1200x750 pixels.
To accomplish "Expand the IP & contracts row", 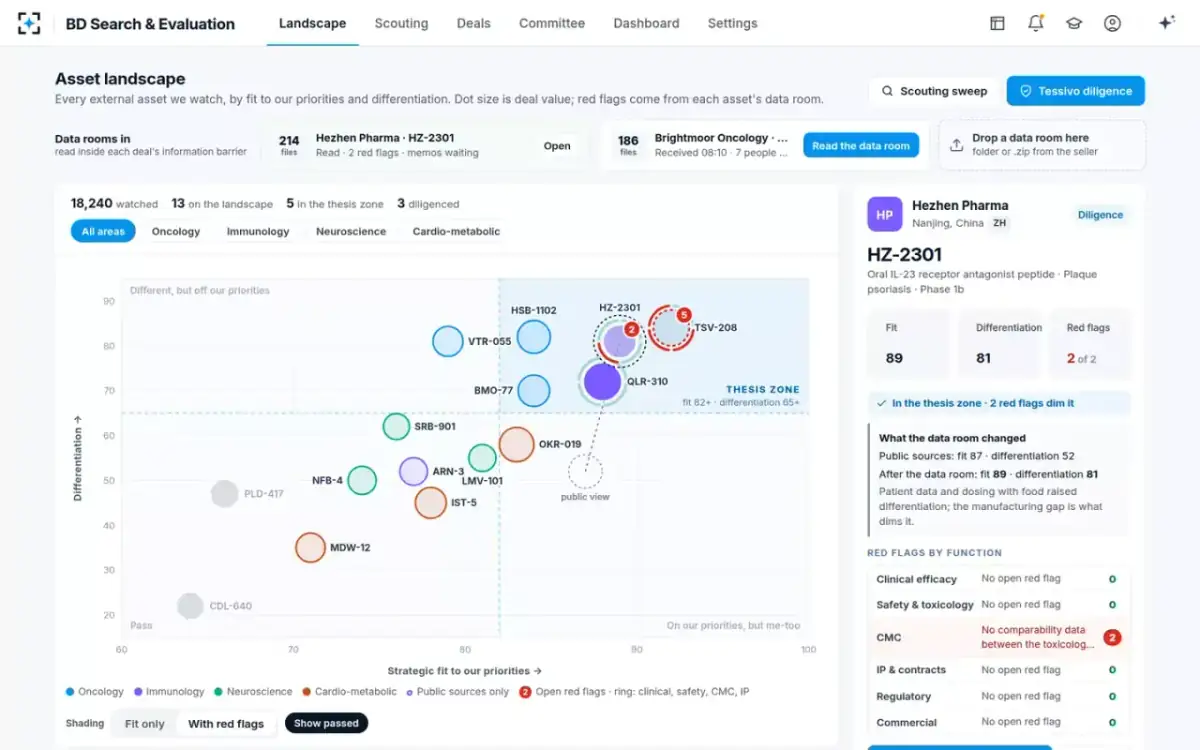I will (x=997, y=670).
